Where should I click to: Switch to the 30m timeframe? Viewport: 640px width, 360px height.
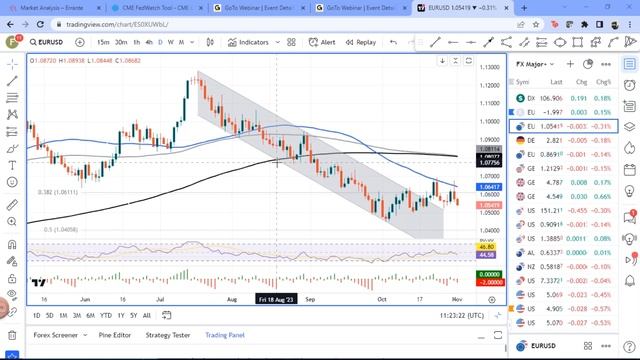pyautogui.click(x=121, y=42)
